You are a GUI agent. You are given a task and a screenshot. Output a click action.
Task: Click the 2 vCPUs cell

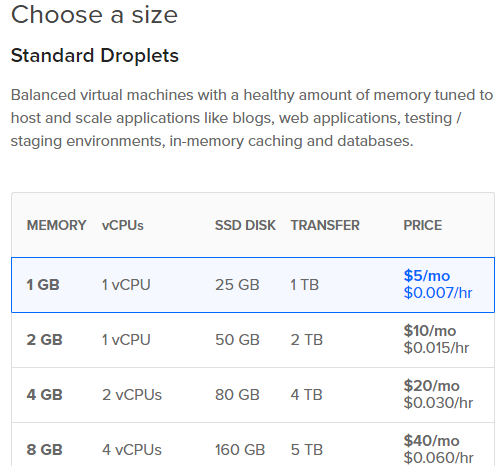[132, 395]
